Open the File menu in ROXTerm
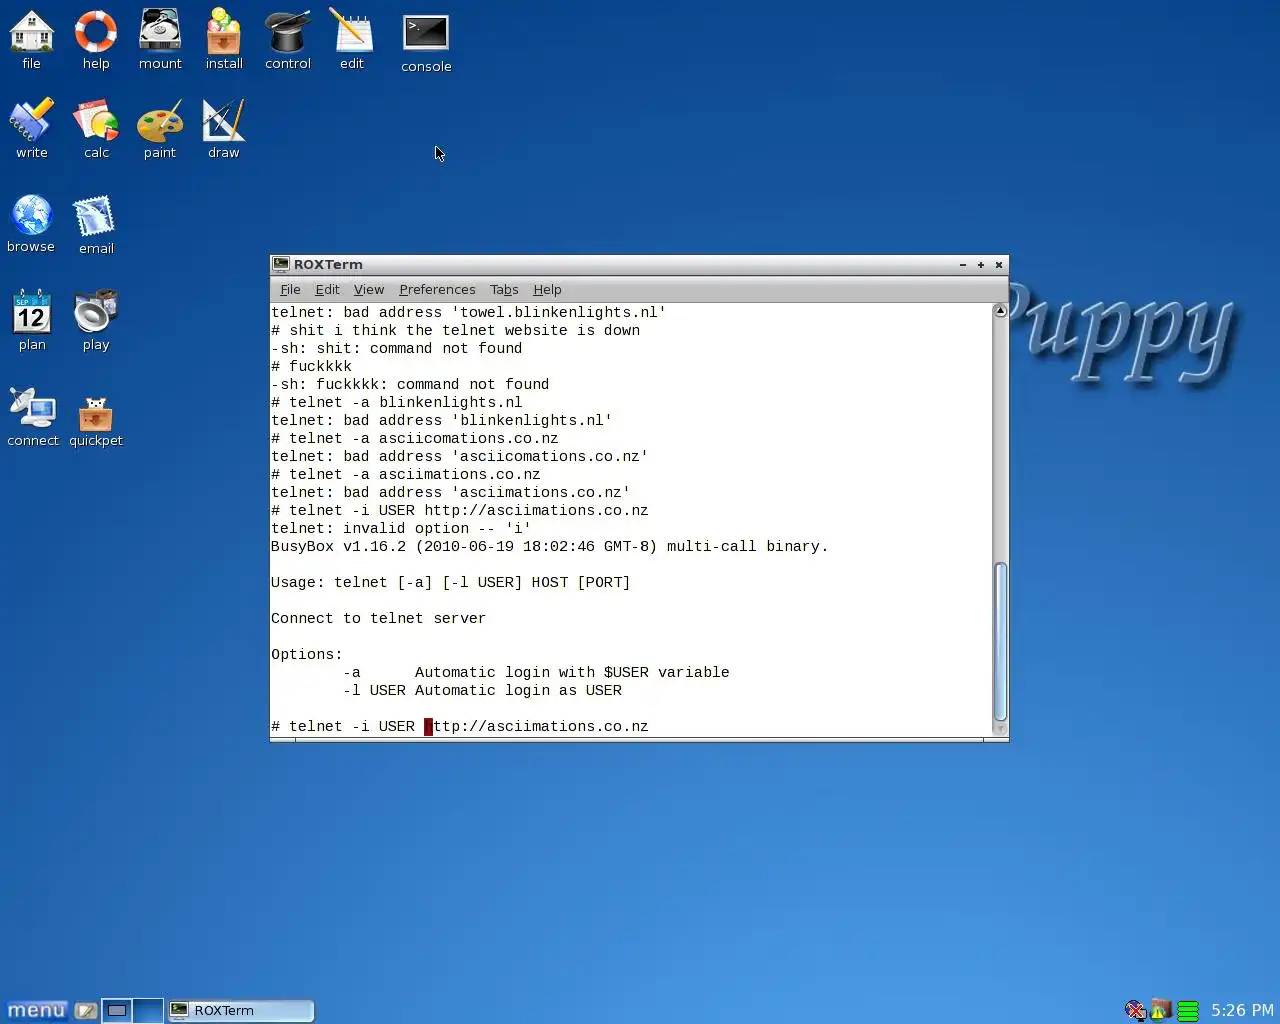This screenshot has width=1280, height=1024. (x=290, y=290)
